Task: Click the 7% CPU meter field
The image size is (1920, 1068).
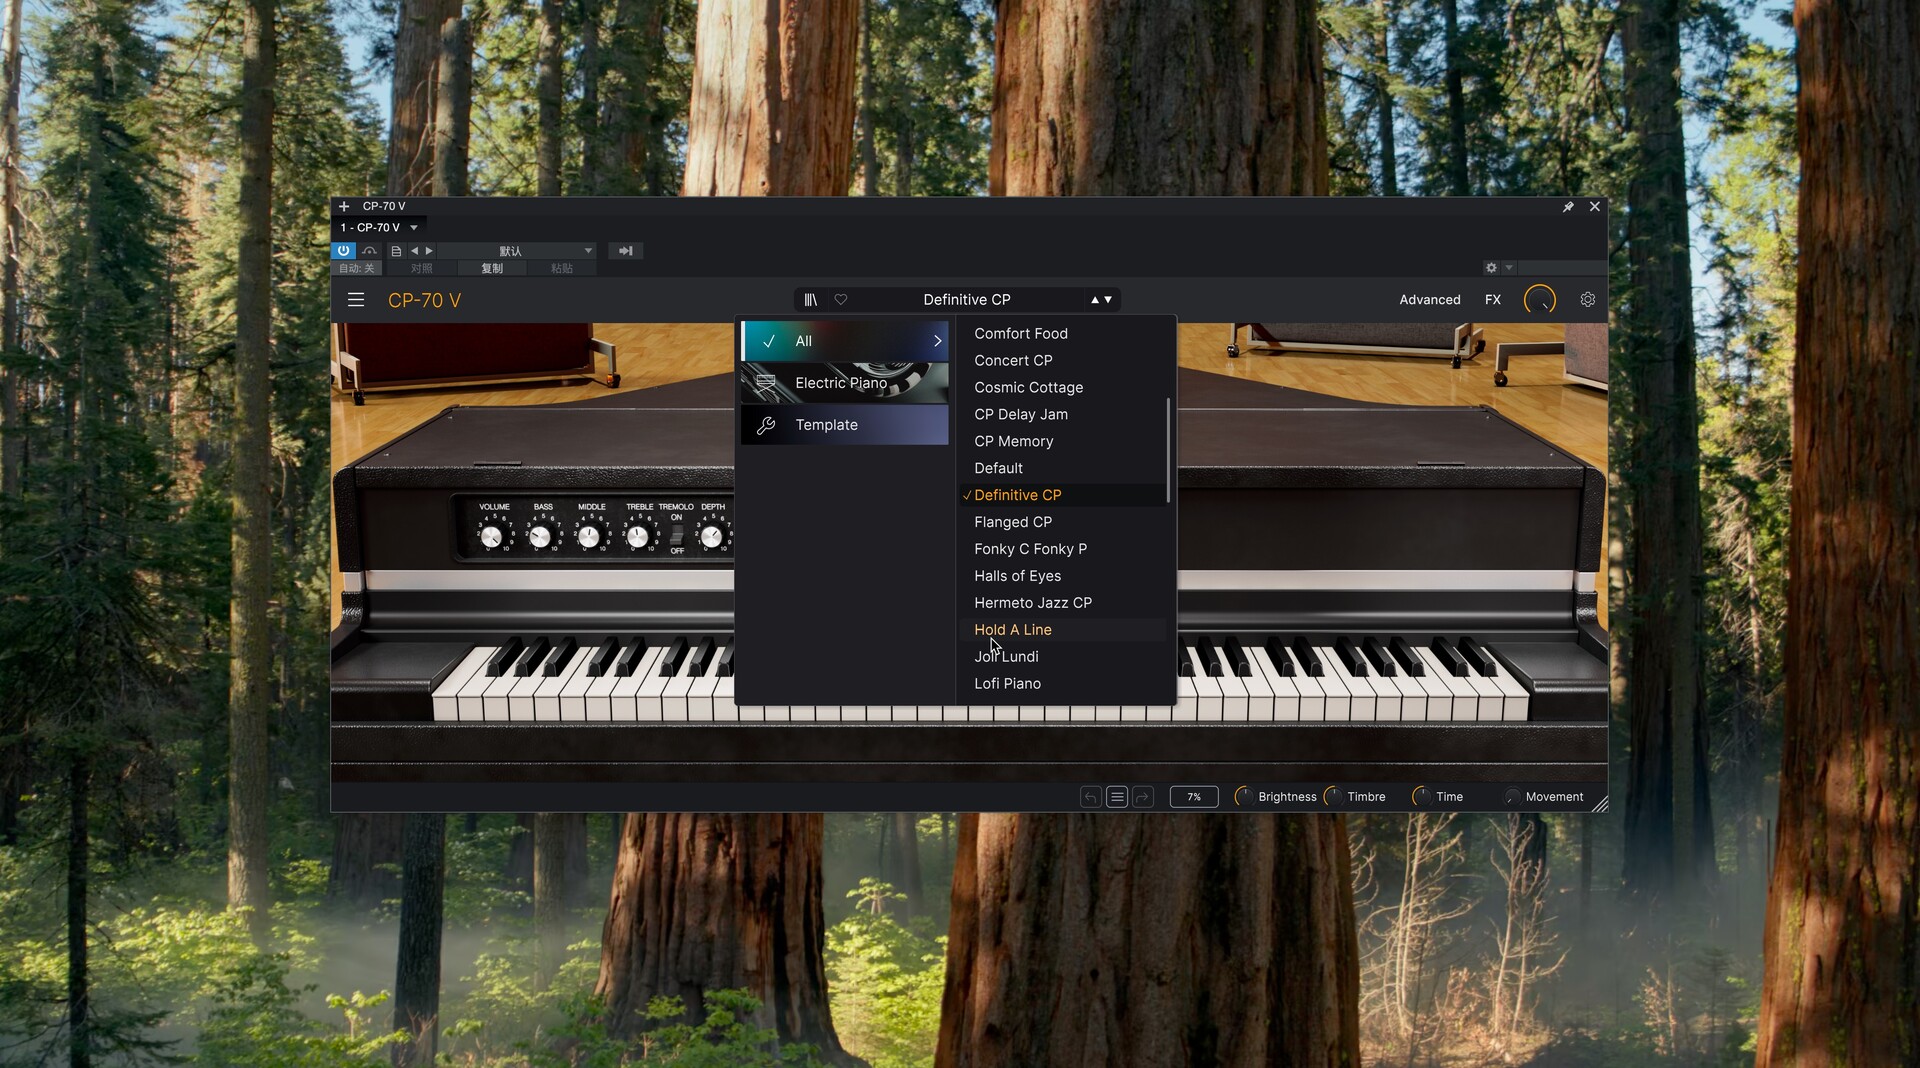Action: point(1194,797)
